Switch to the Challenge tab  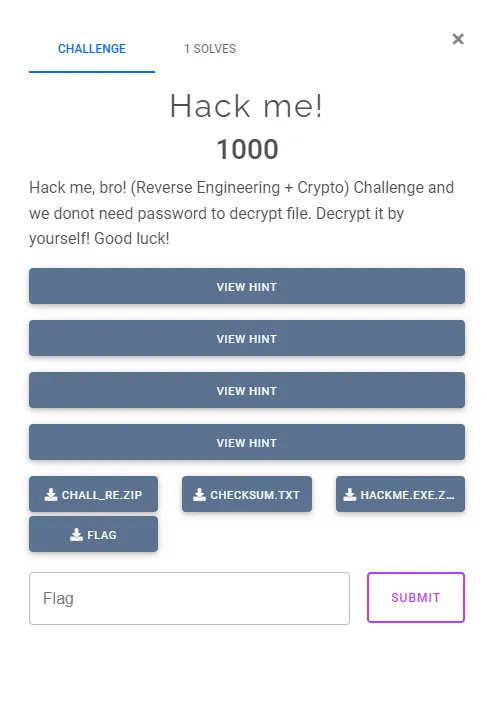click(92, 49)
